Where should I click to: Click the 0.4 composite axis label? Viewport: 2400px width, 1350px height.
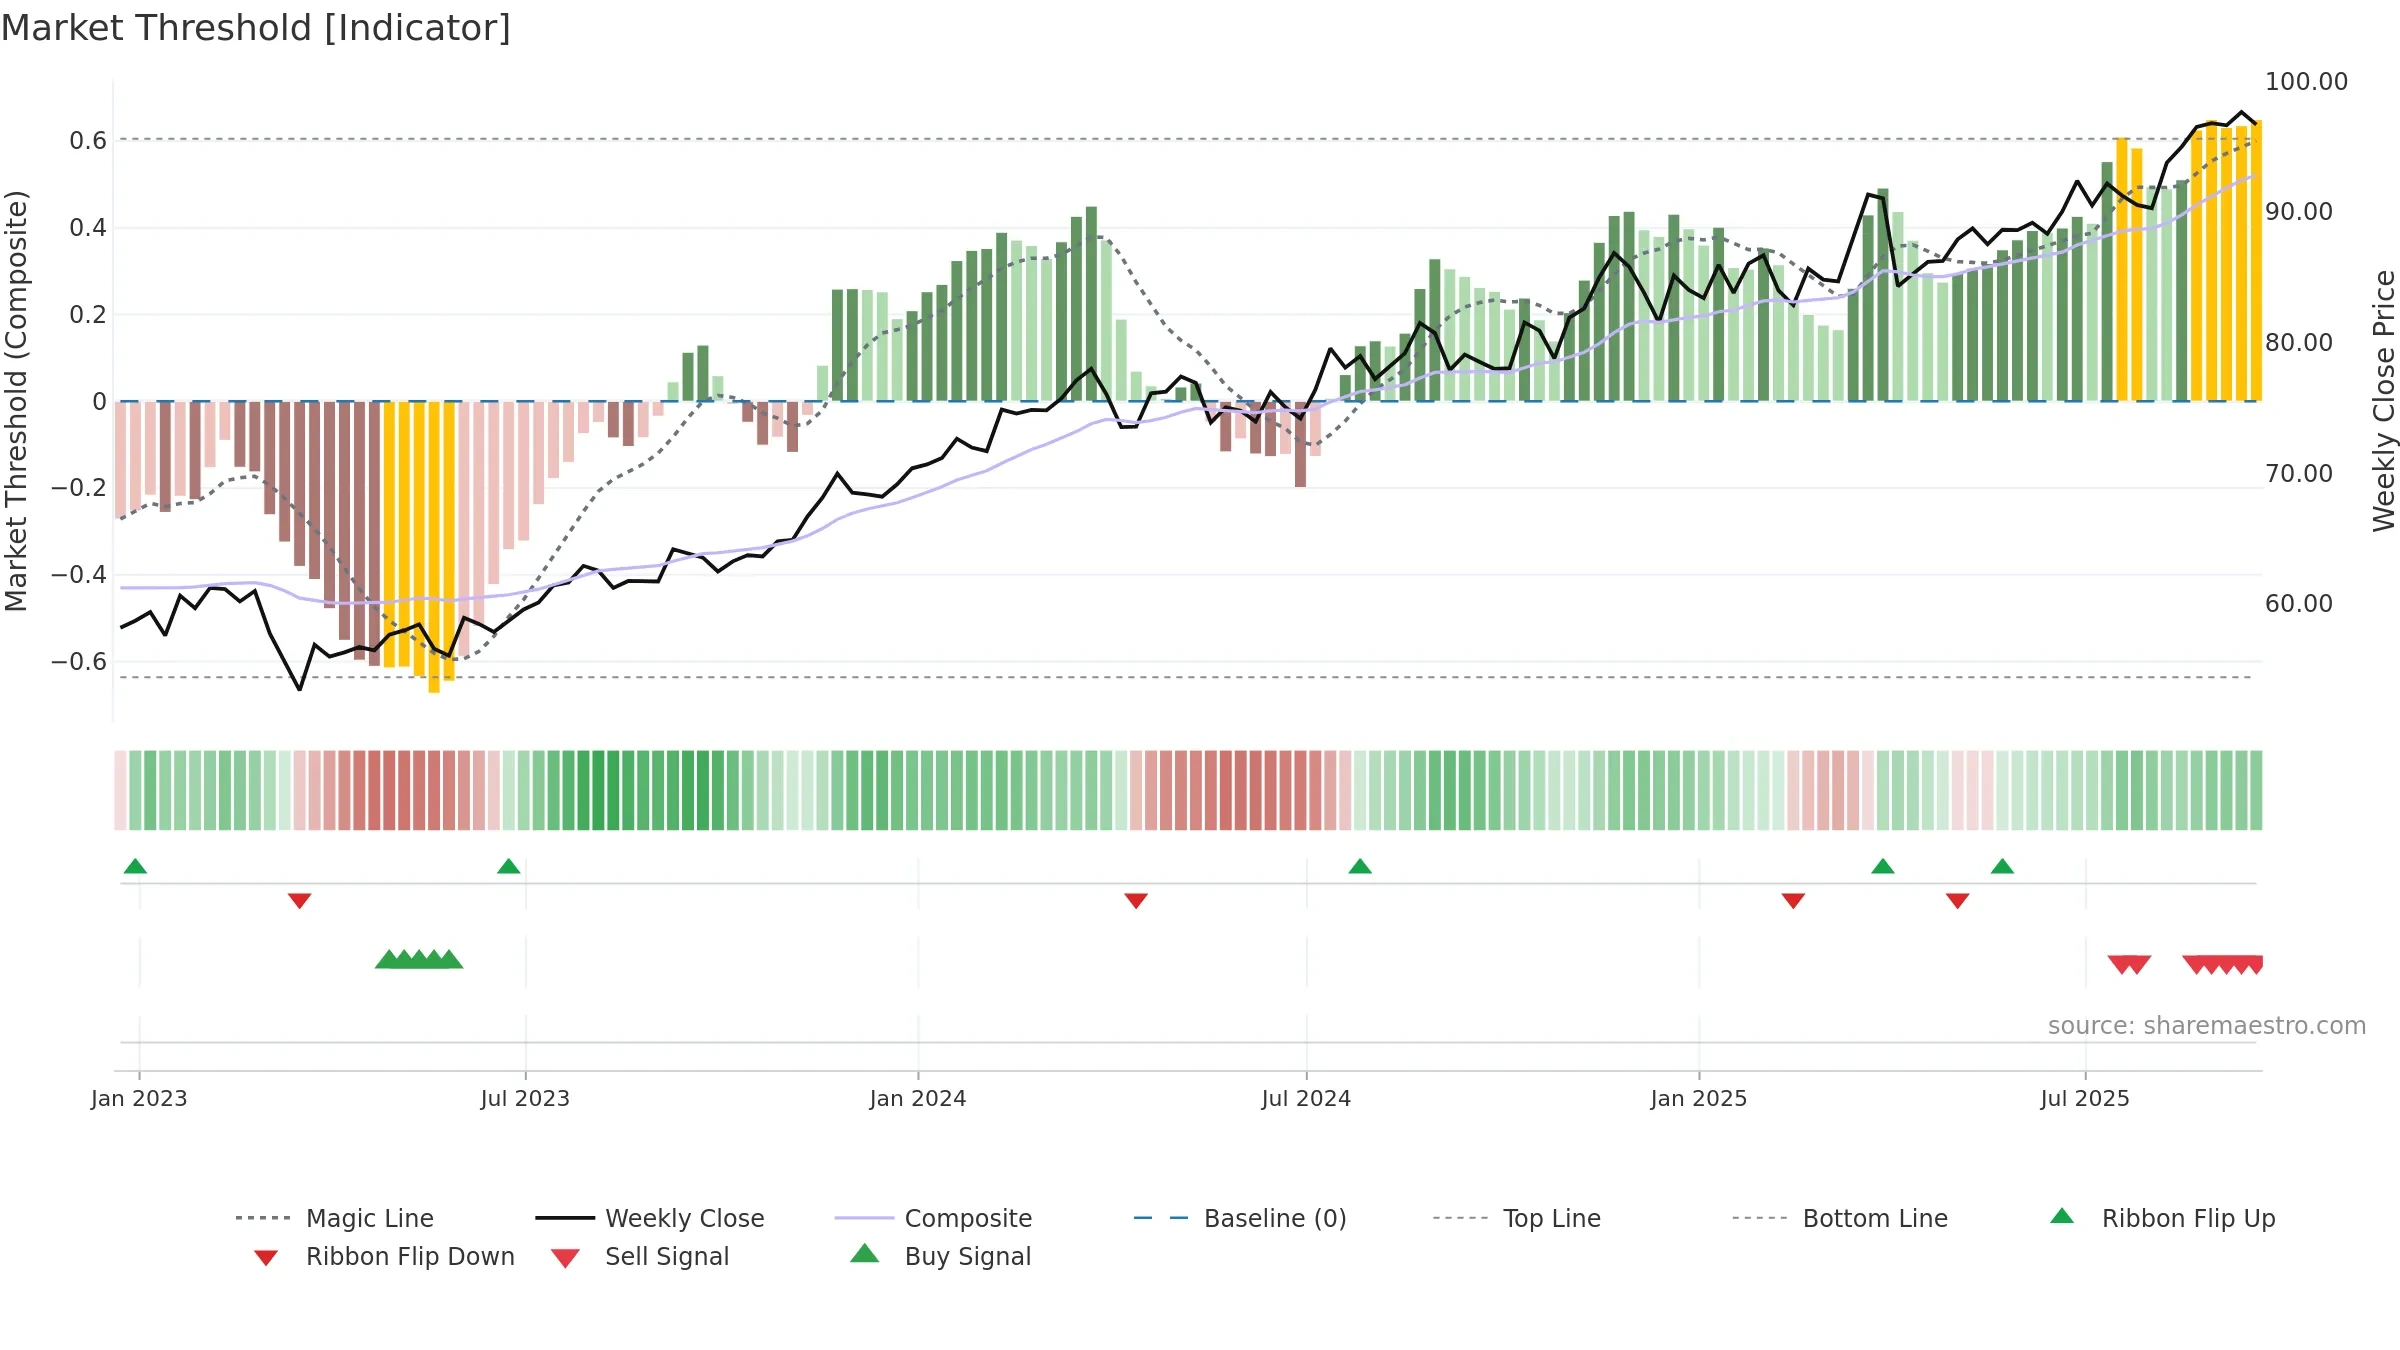tap(88, 227)
